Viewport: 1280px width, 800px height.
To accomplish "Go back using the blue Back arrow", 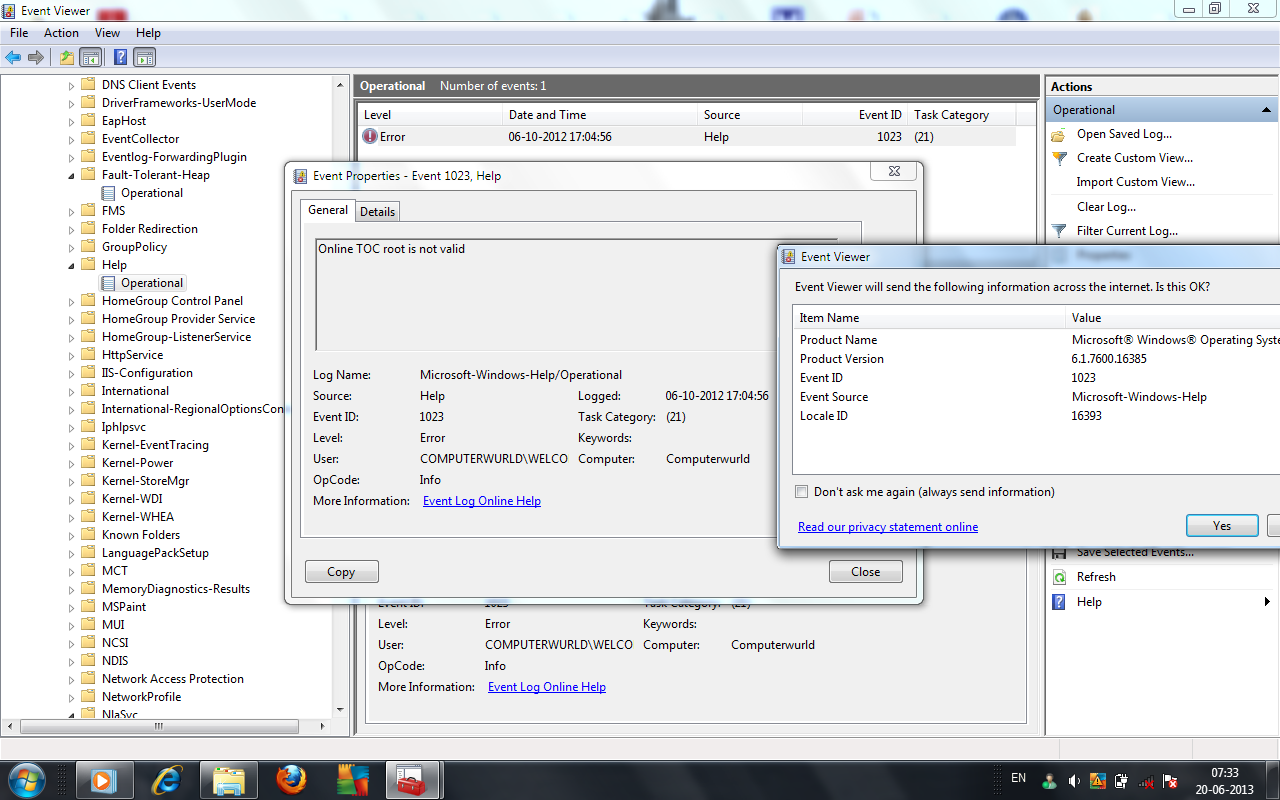I will [x=13, y=57].
